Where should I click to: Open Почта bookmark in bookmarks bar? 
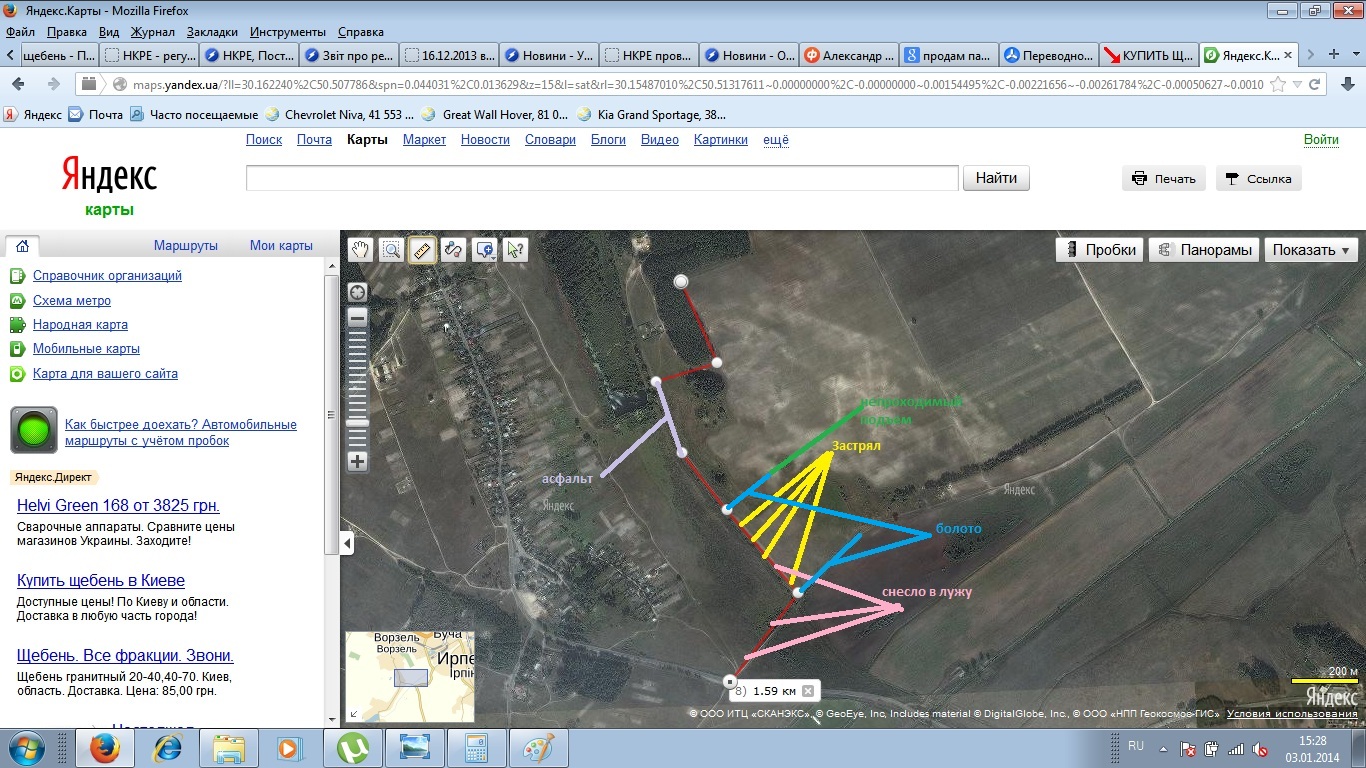coord(96,115)
